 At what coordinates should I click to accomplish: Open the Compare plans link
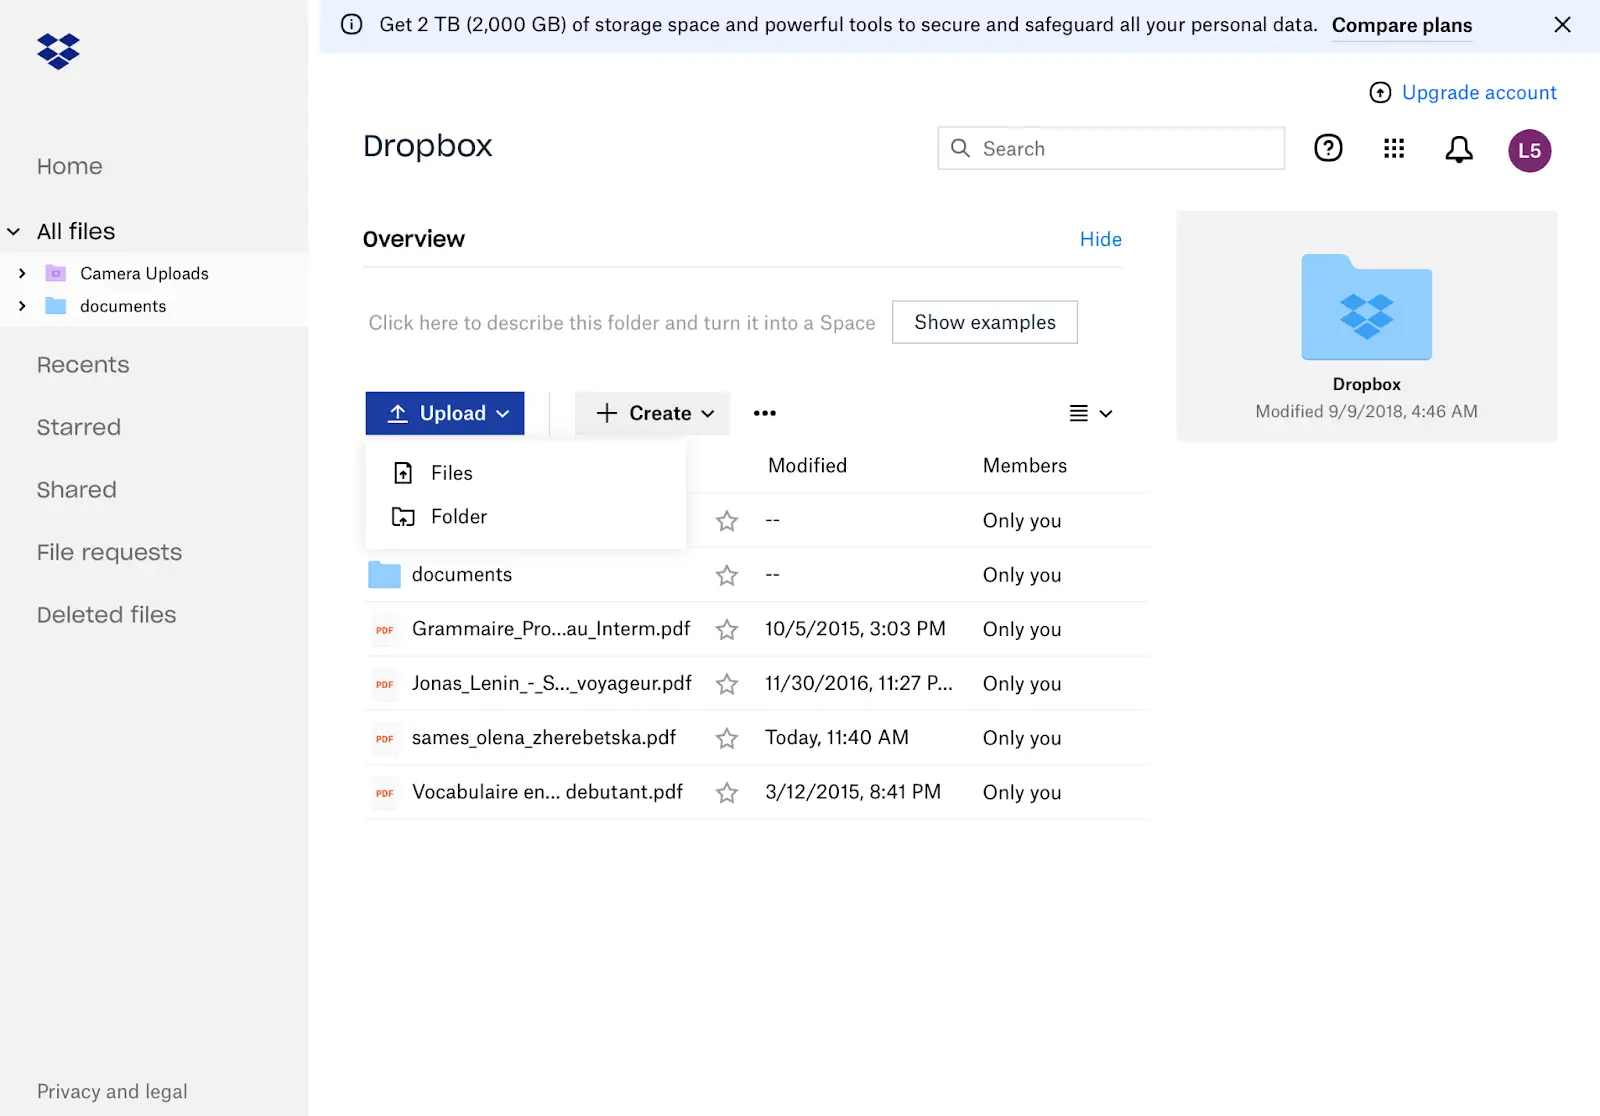coord(1401,25)
